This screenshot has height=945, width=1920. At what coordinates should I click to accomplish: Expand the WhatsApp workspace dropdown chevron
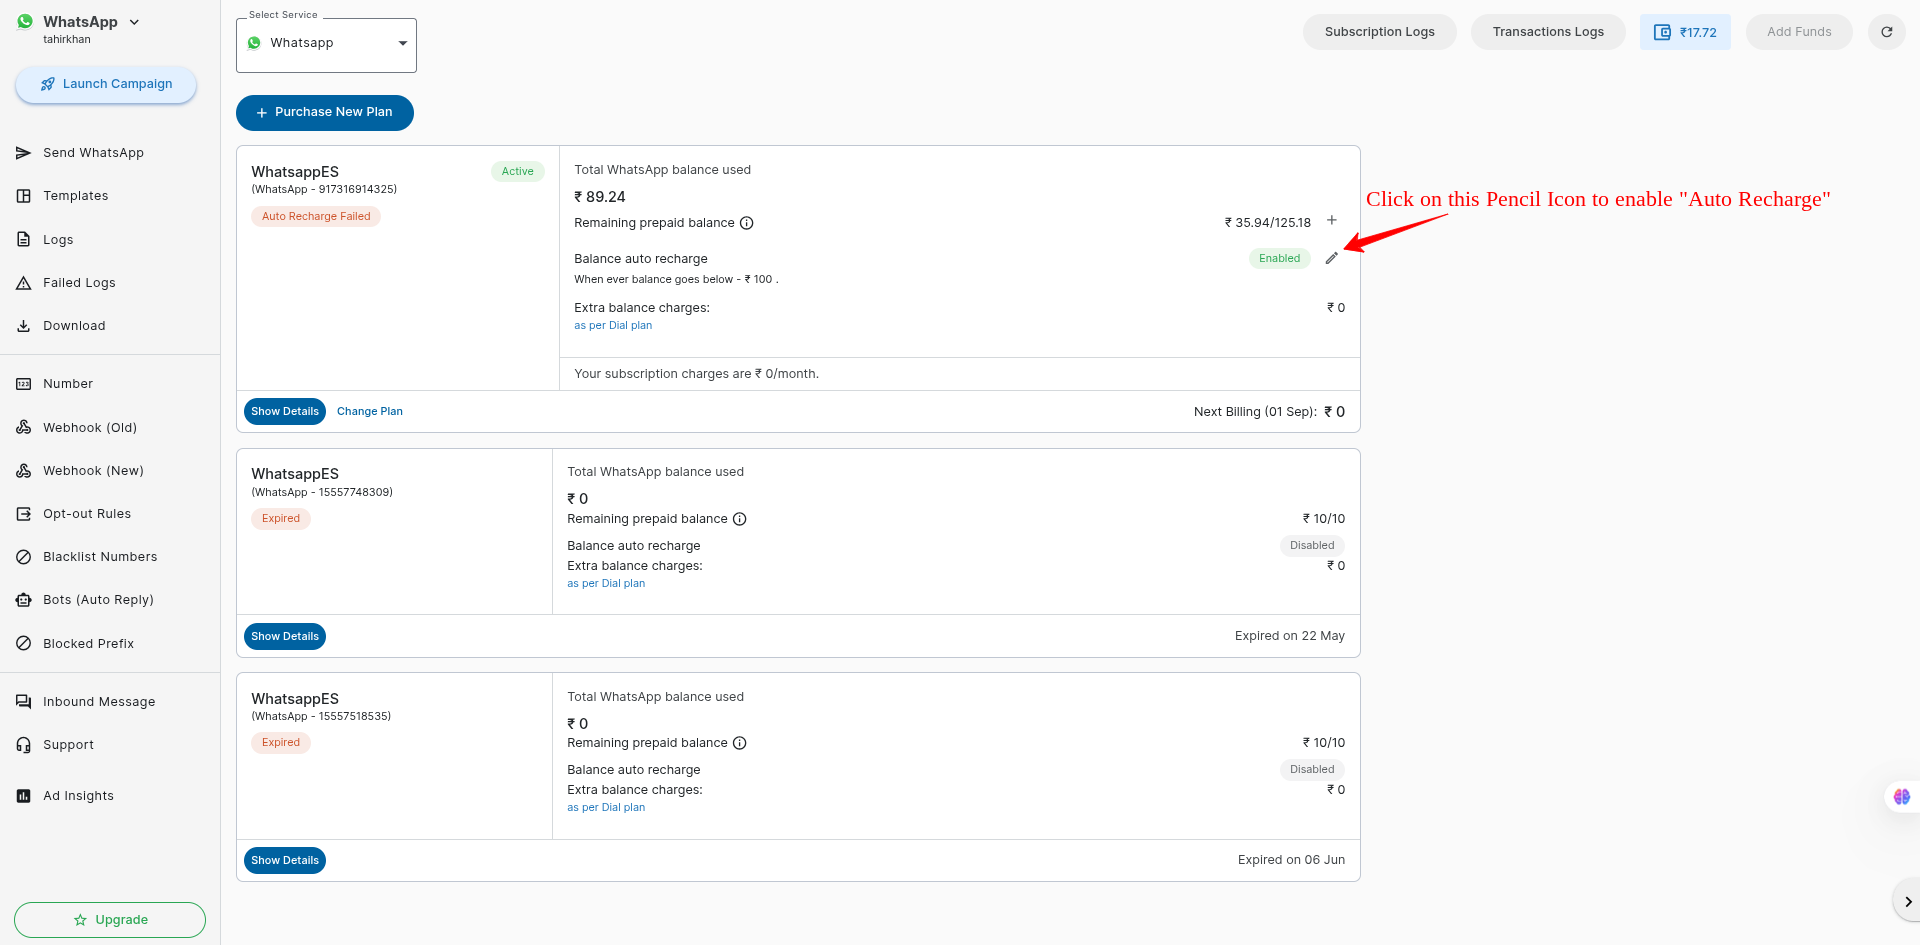pos(135,22)
